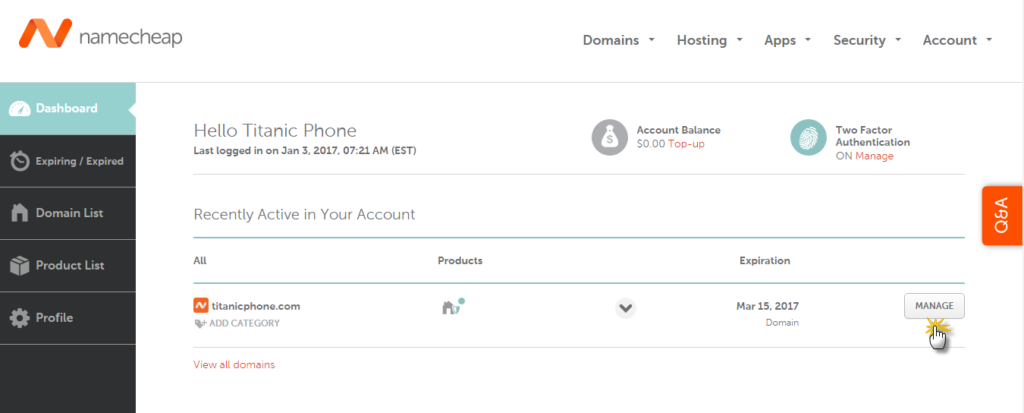The width and height of the screenshot is (1024, 413).
Task: Click the Last logged in text
Action: (x=305, y=150)
